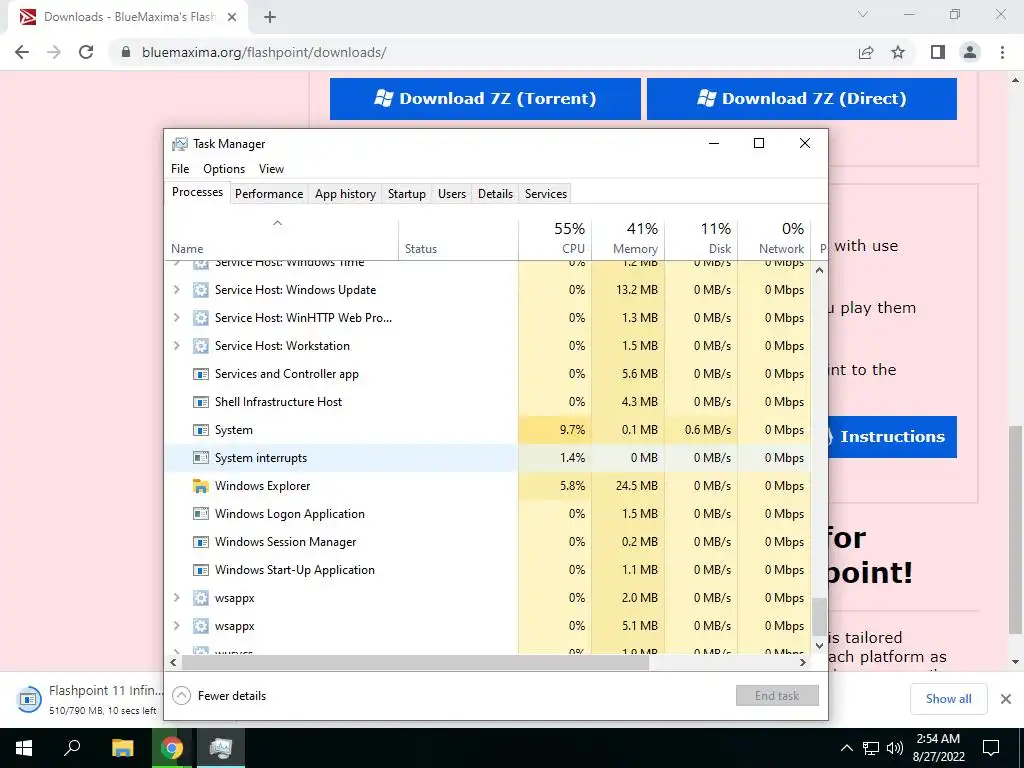Click the blue Instructions button
The image size is (1024, 768).
coord(892,437)
